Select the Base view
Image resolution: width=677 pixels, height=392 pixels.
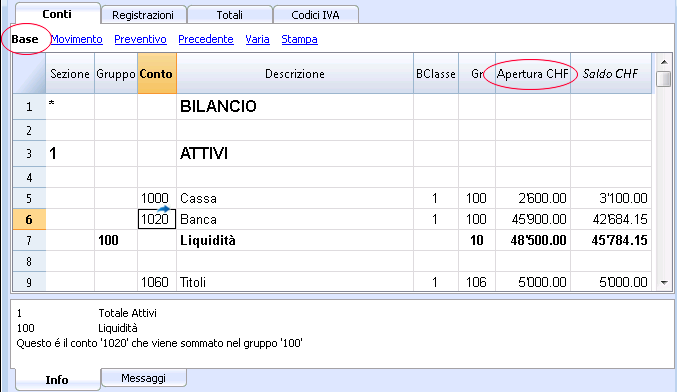tap(25, 39)
